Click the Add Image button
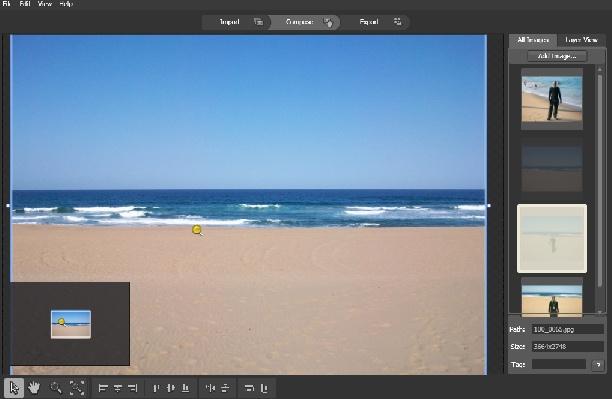The height and width of the screenshot is (399, 612). coord(557,56)
